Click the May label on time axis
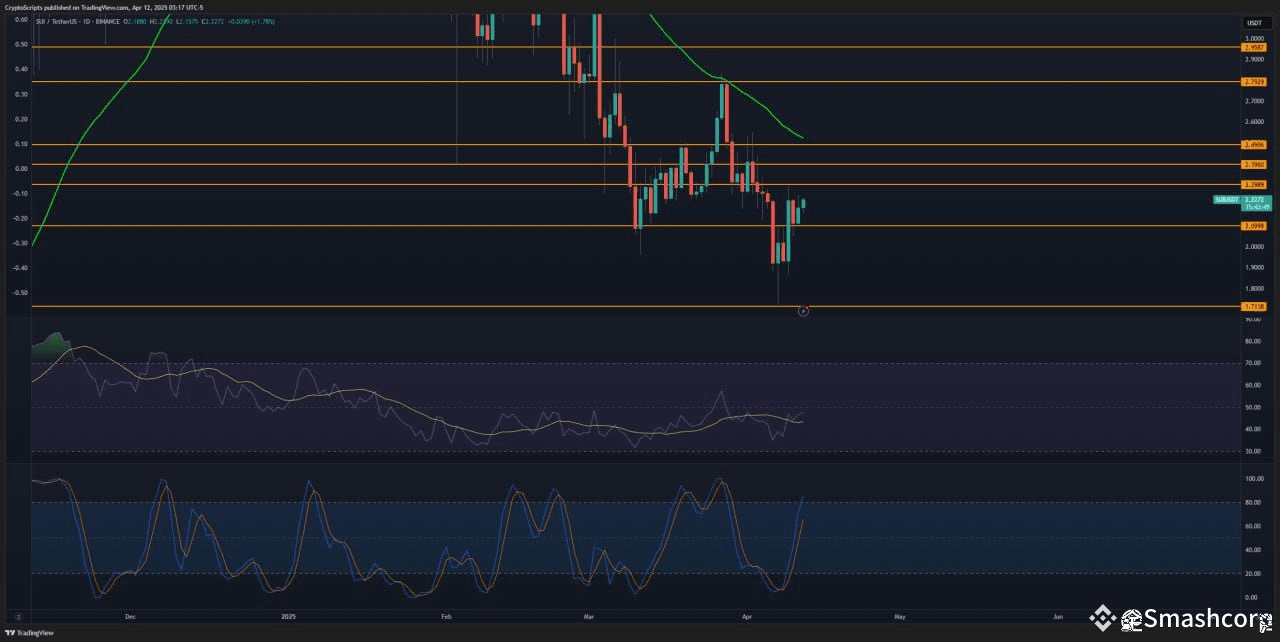 898,617
